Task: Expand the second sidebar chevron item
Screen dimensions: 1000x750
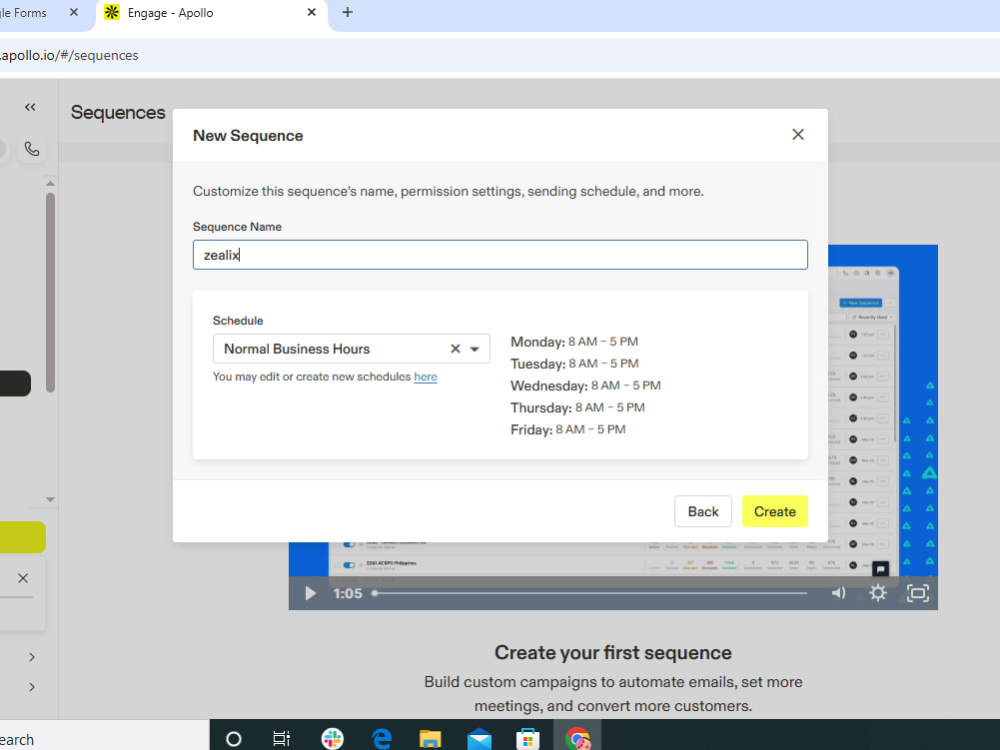Action: [32, 687]
